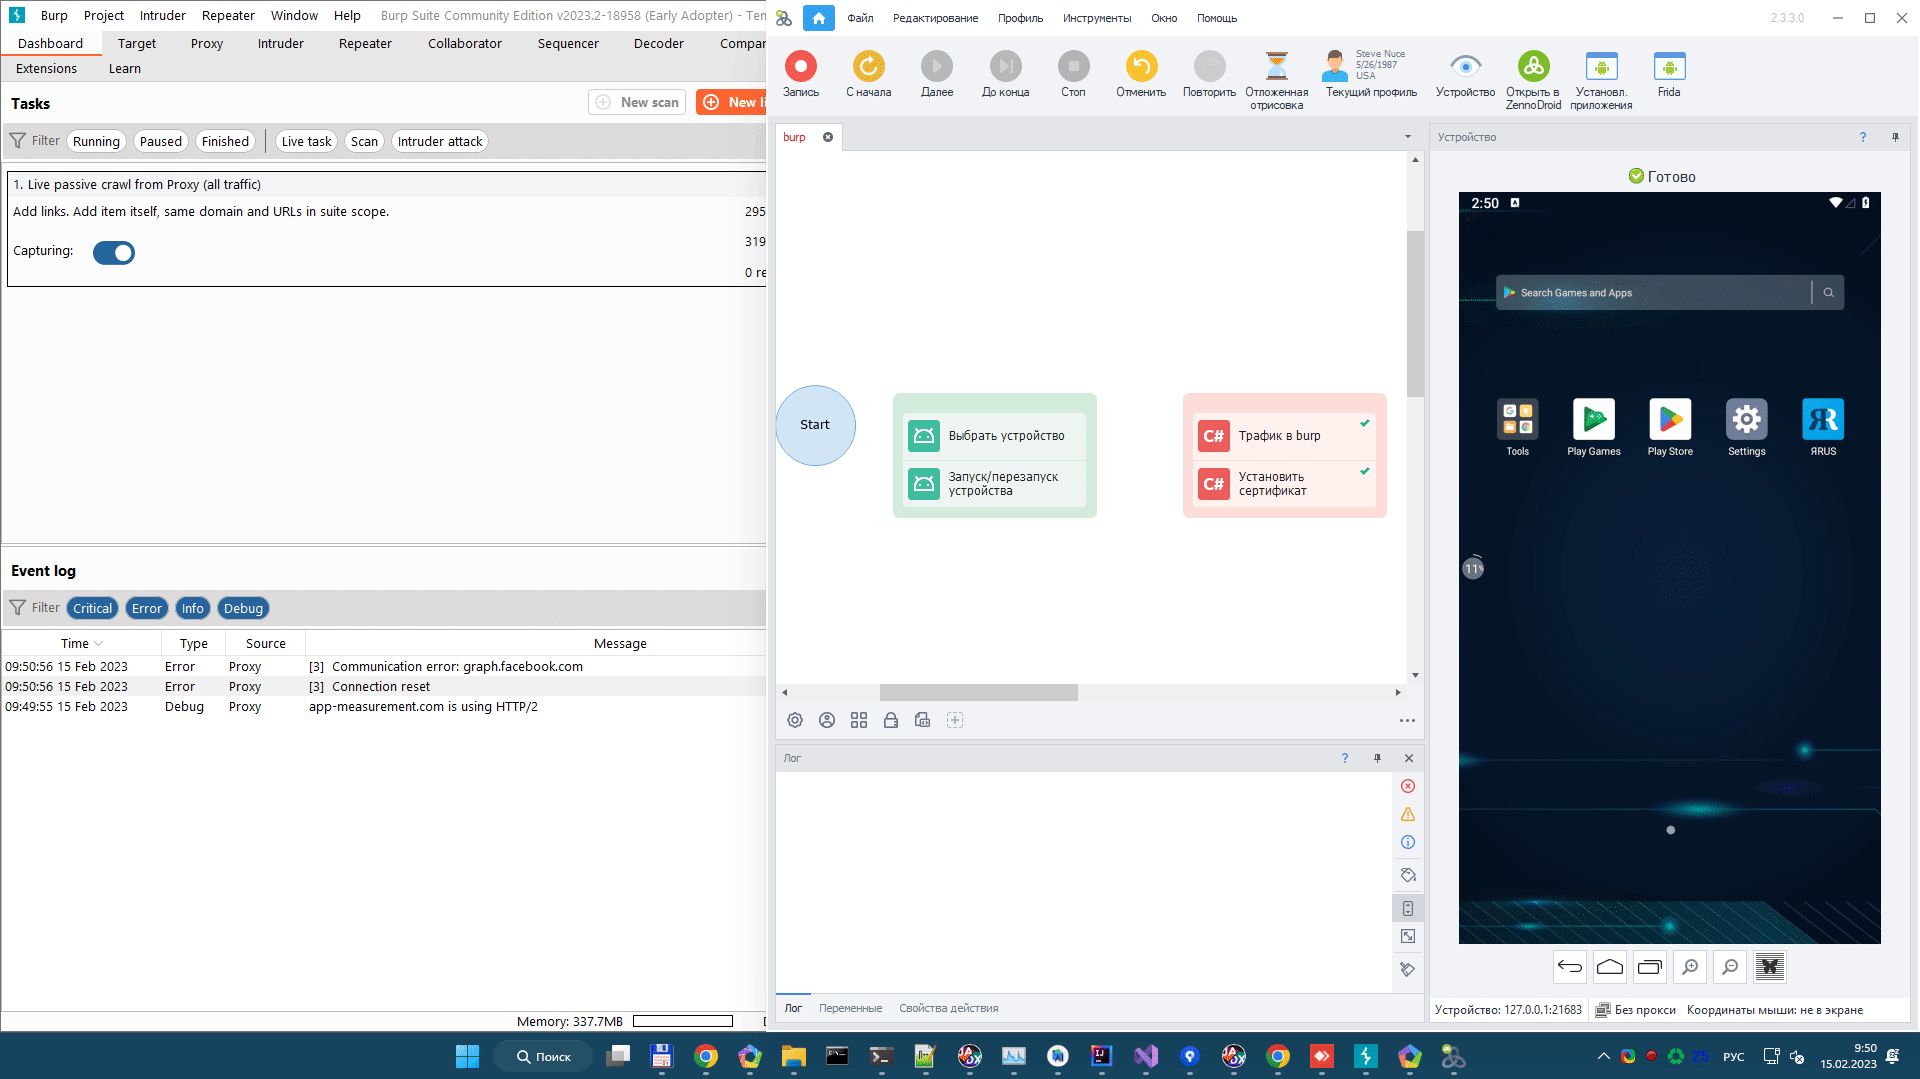Open recent apps button under device
1920x1079 pixels.
click(1650, 966)
